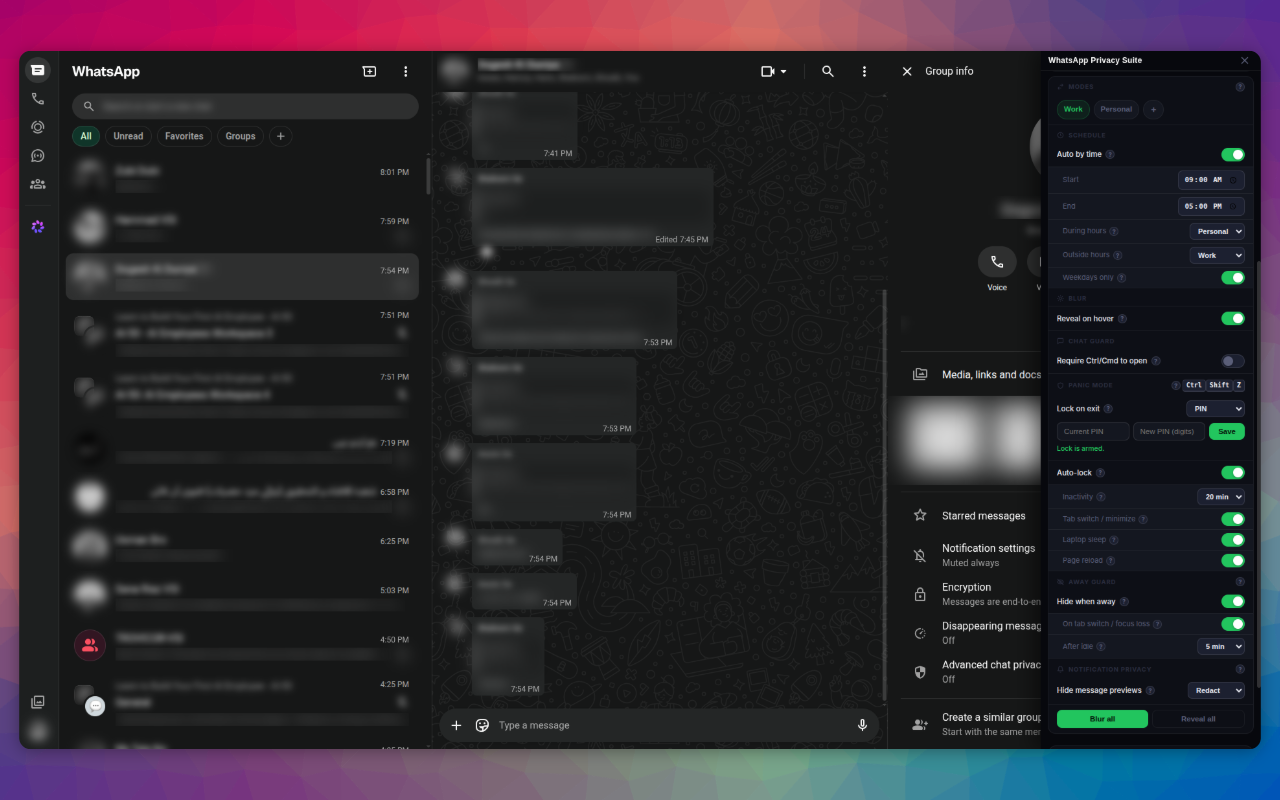Viewport: 1280px width, 800px height.
Task: Open Hide message previews Redact dropdown
Action: pos(1216,691)
